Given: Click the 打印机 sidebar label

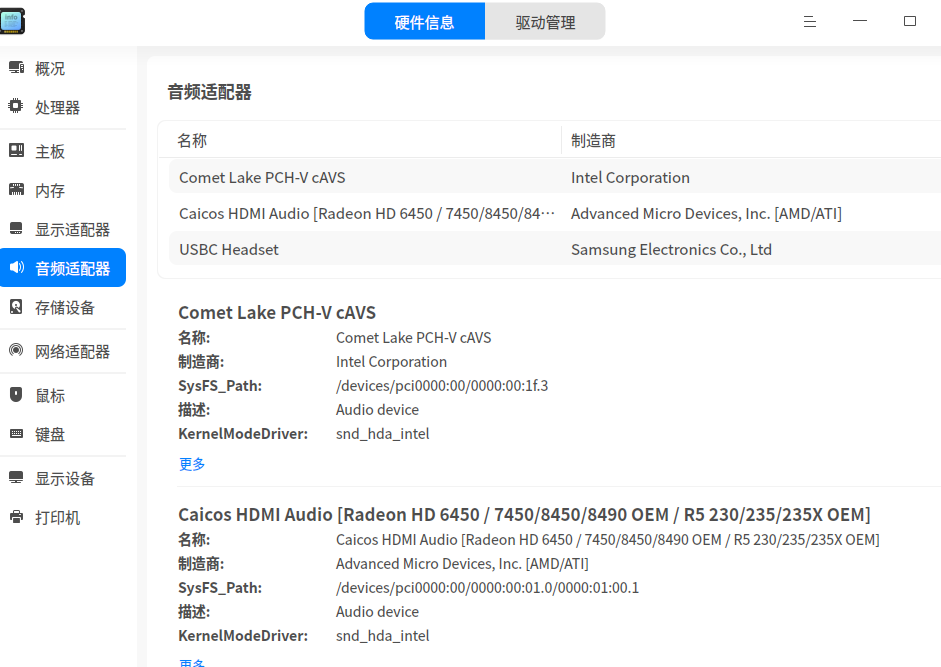Looking at the screenshot, I should pyautogui.click(x=58, y=518).
